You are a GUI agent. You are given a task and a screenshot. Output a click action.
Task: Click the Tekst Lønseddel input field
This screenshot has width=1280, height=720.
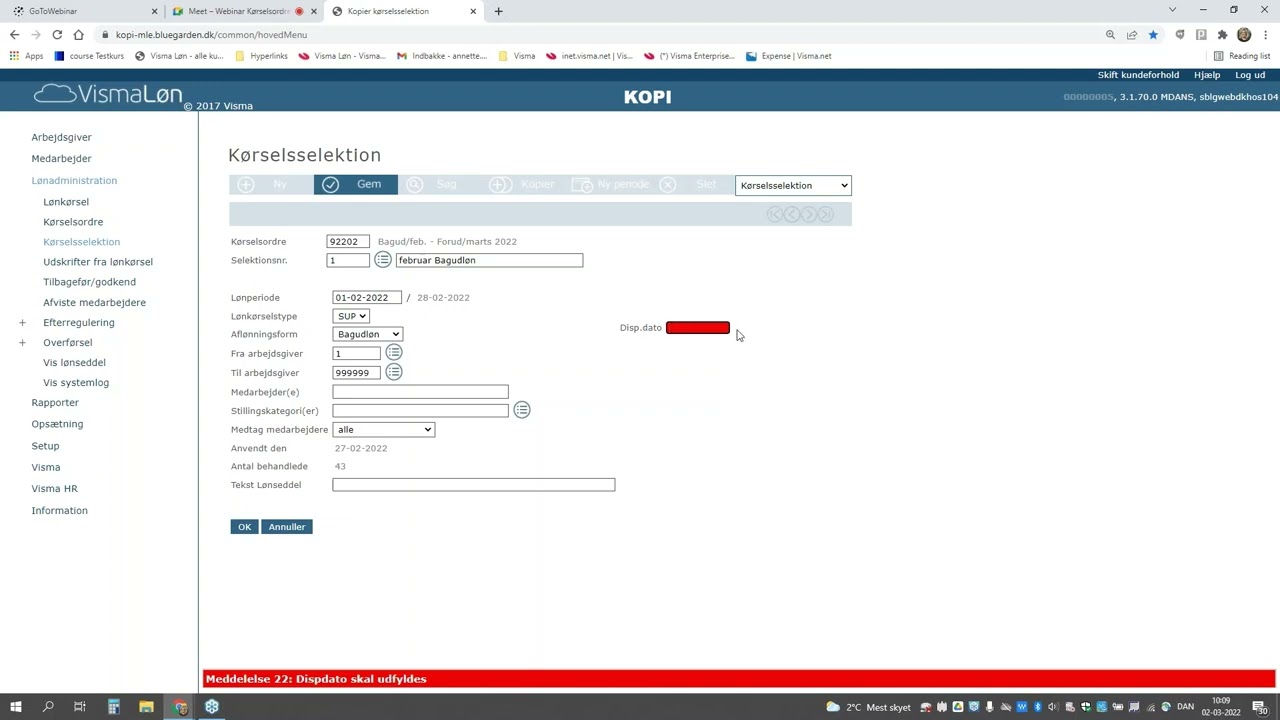pyautogui.click(x=474, y=485)
